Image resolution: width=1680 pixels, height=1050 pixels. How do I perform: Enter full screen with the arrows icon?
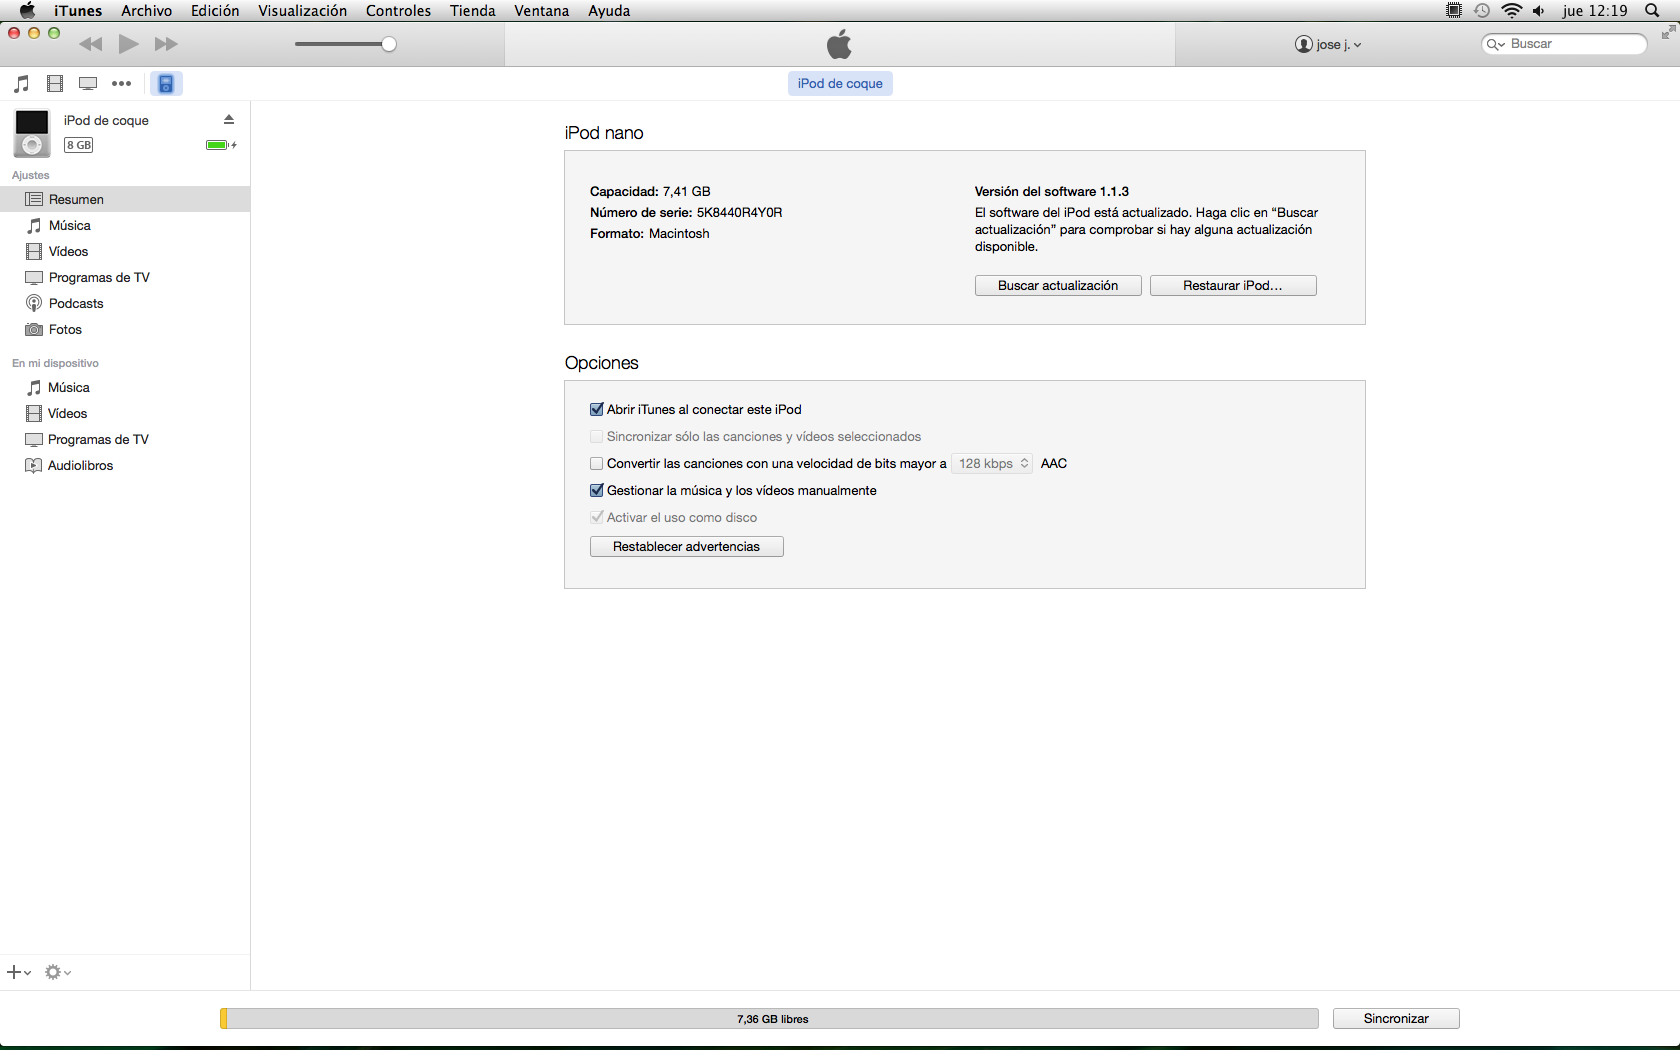1667,34
